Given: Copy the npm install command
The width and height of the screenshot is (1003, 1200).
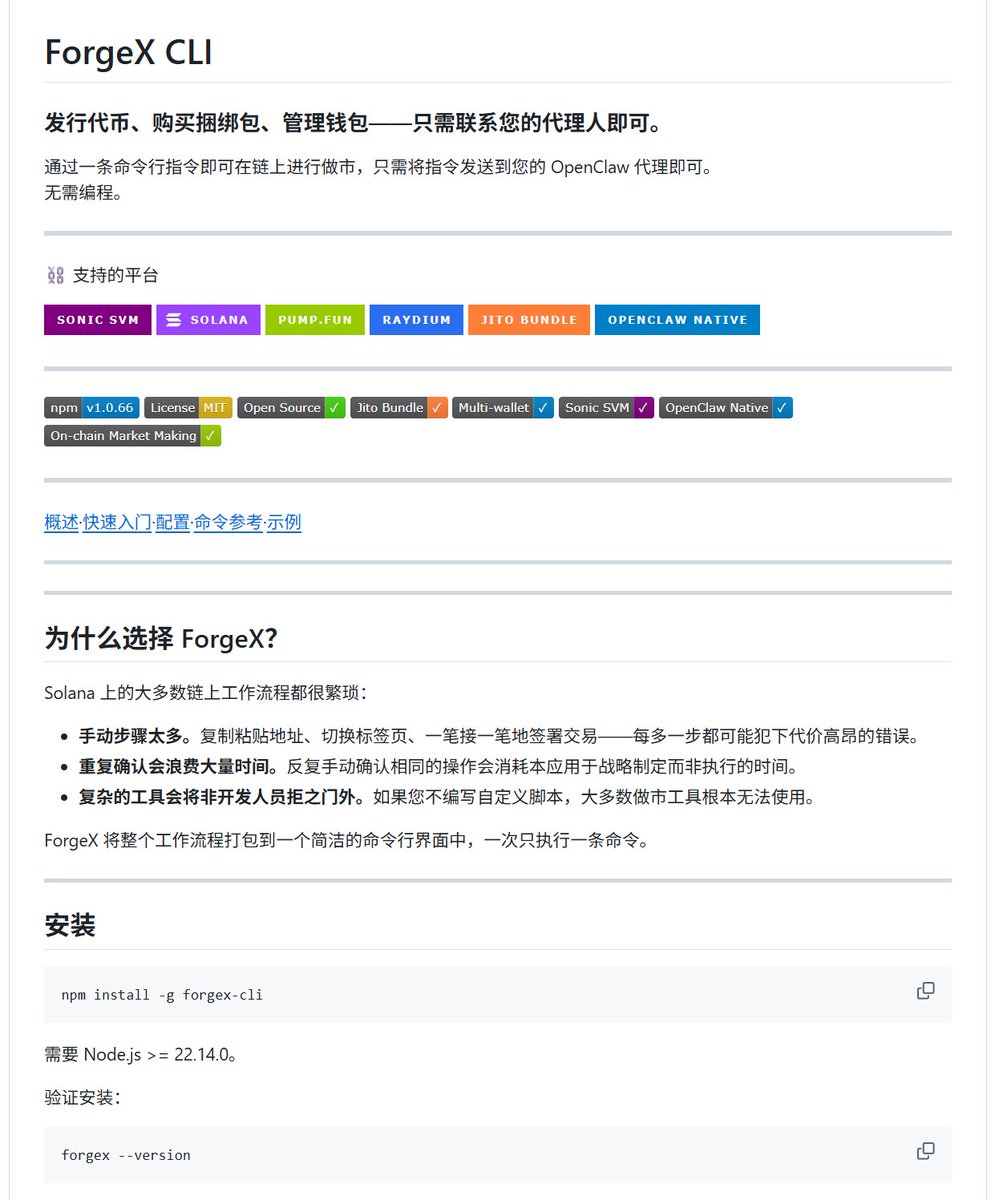Looking at the screenshot, I should (925, 991).
